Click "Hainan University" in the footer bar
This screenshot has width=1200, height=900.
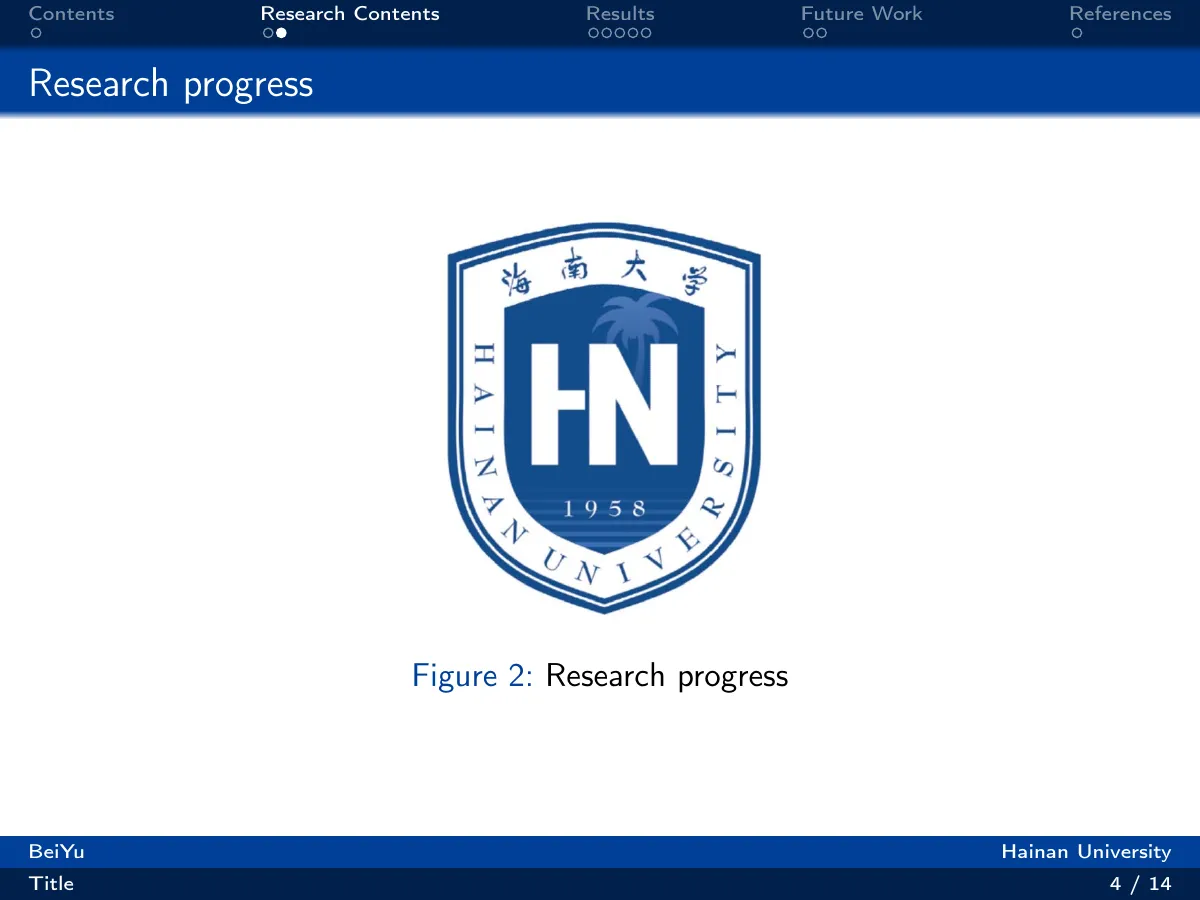click(1086, 852)
